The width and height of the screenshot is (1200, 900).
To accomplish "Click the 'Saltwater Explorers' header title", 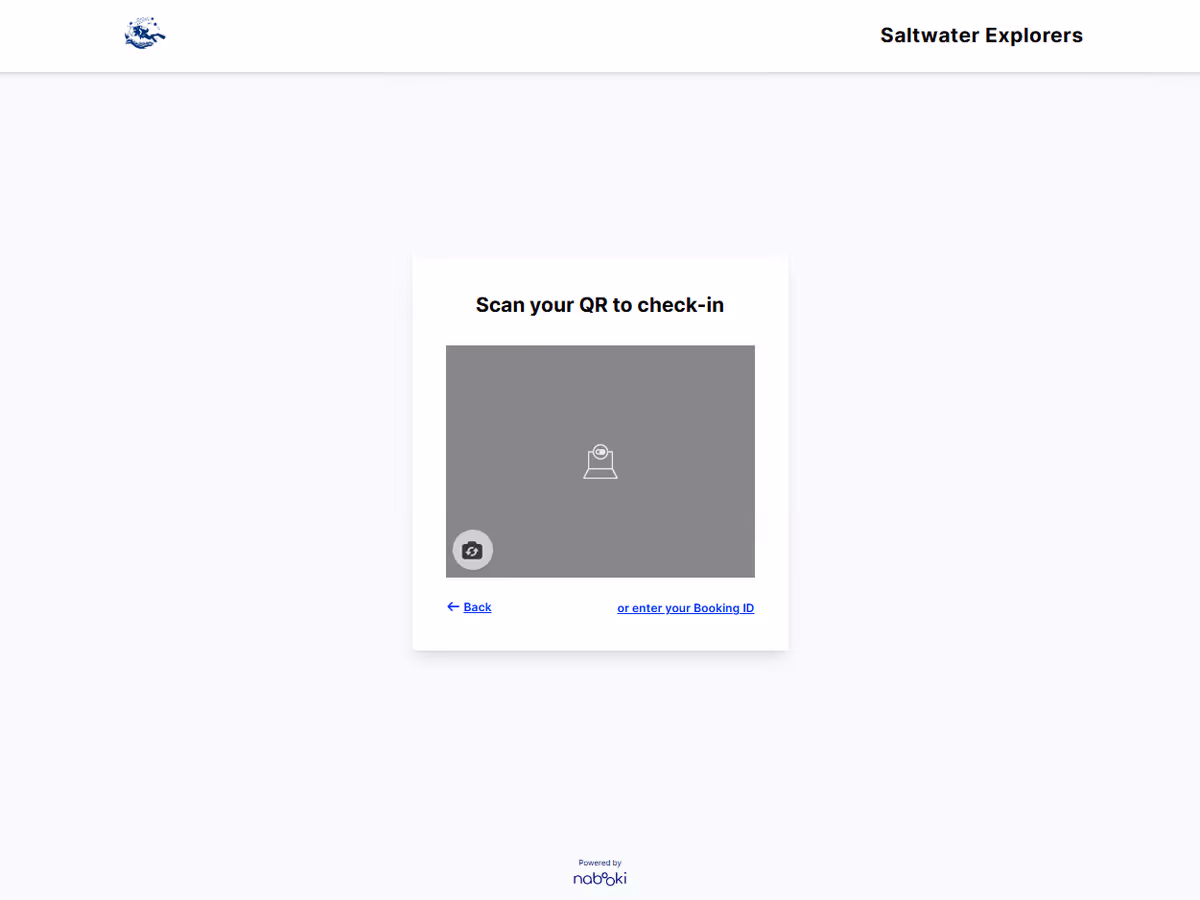I will pyautogui.click(x=981, y=35).
